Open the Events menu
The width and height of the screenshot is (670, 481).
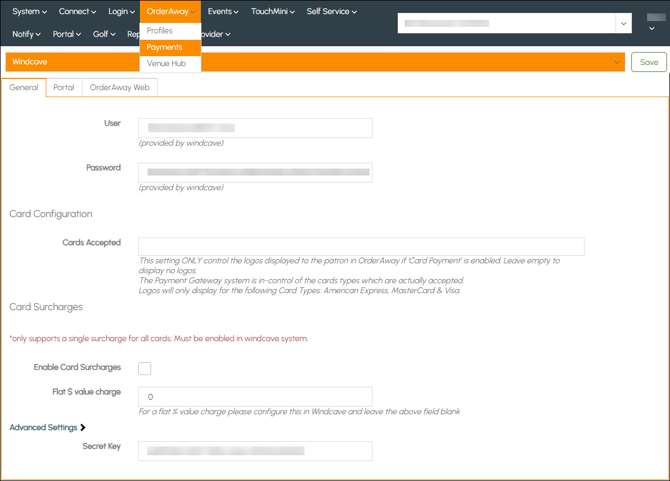point(223,12)
